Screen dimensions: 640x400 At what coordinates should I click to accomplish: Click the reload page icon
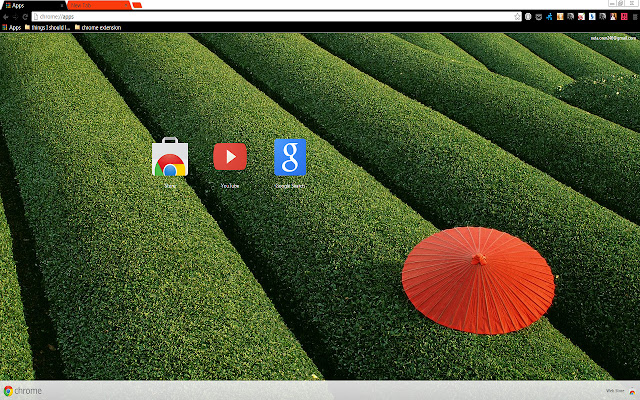pyautogui.click(x=26, y=17)
